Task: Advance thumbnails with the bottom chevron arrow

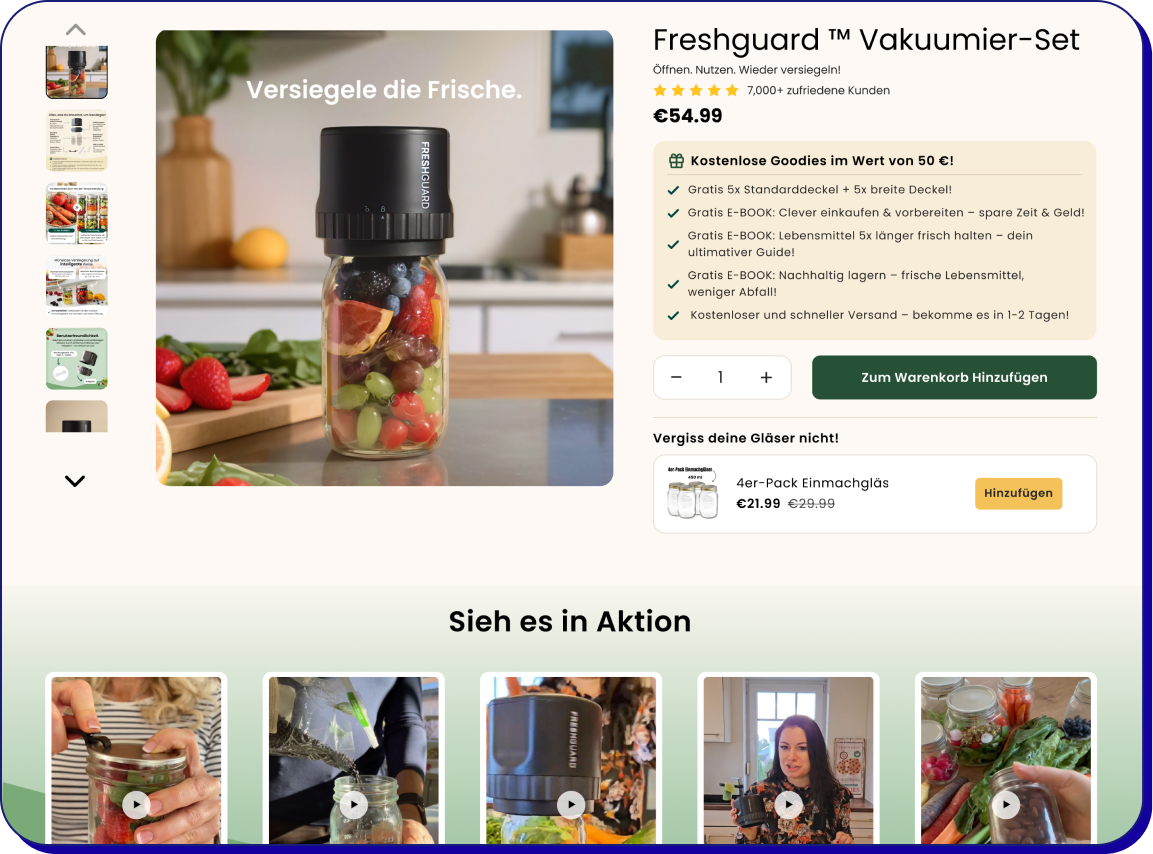Action: [x=75, y=481]
